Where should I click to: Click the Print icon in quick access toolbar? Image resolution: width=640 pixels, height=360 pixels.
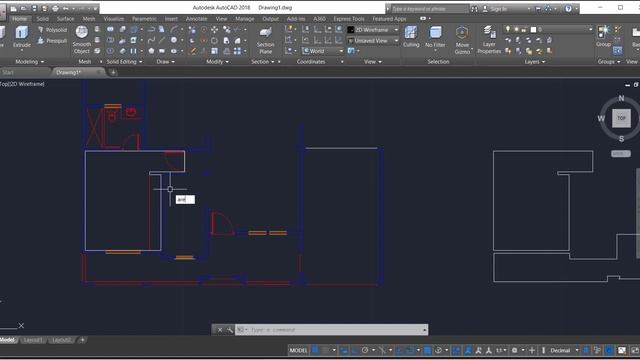(55, 8)
